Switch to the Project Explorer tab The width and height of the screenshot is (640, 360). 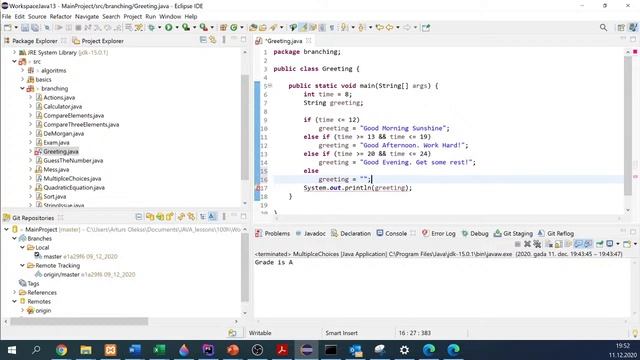click(x=98, y=41)
